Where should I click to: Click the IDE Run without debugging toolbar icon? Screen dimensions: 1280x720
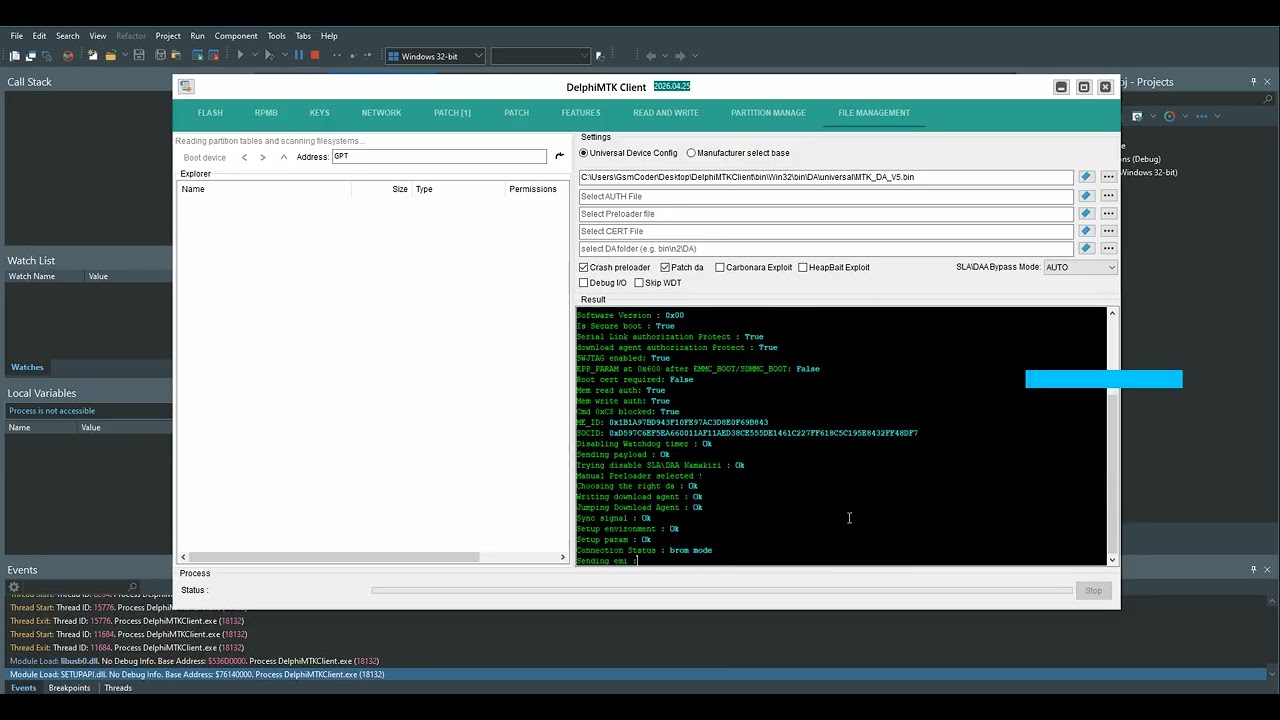[269, 56]
